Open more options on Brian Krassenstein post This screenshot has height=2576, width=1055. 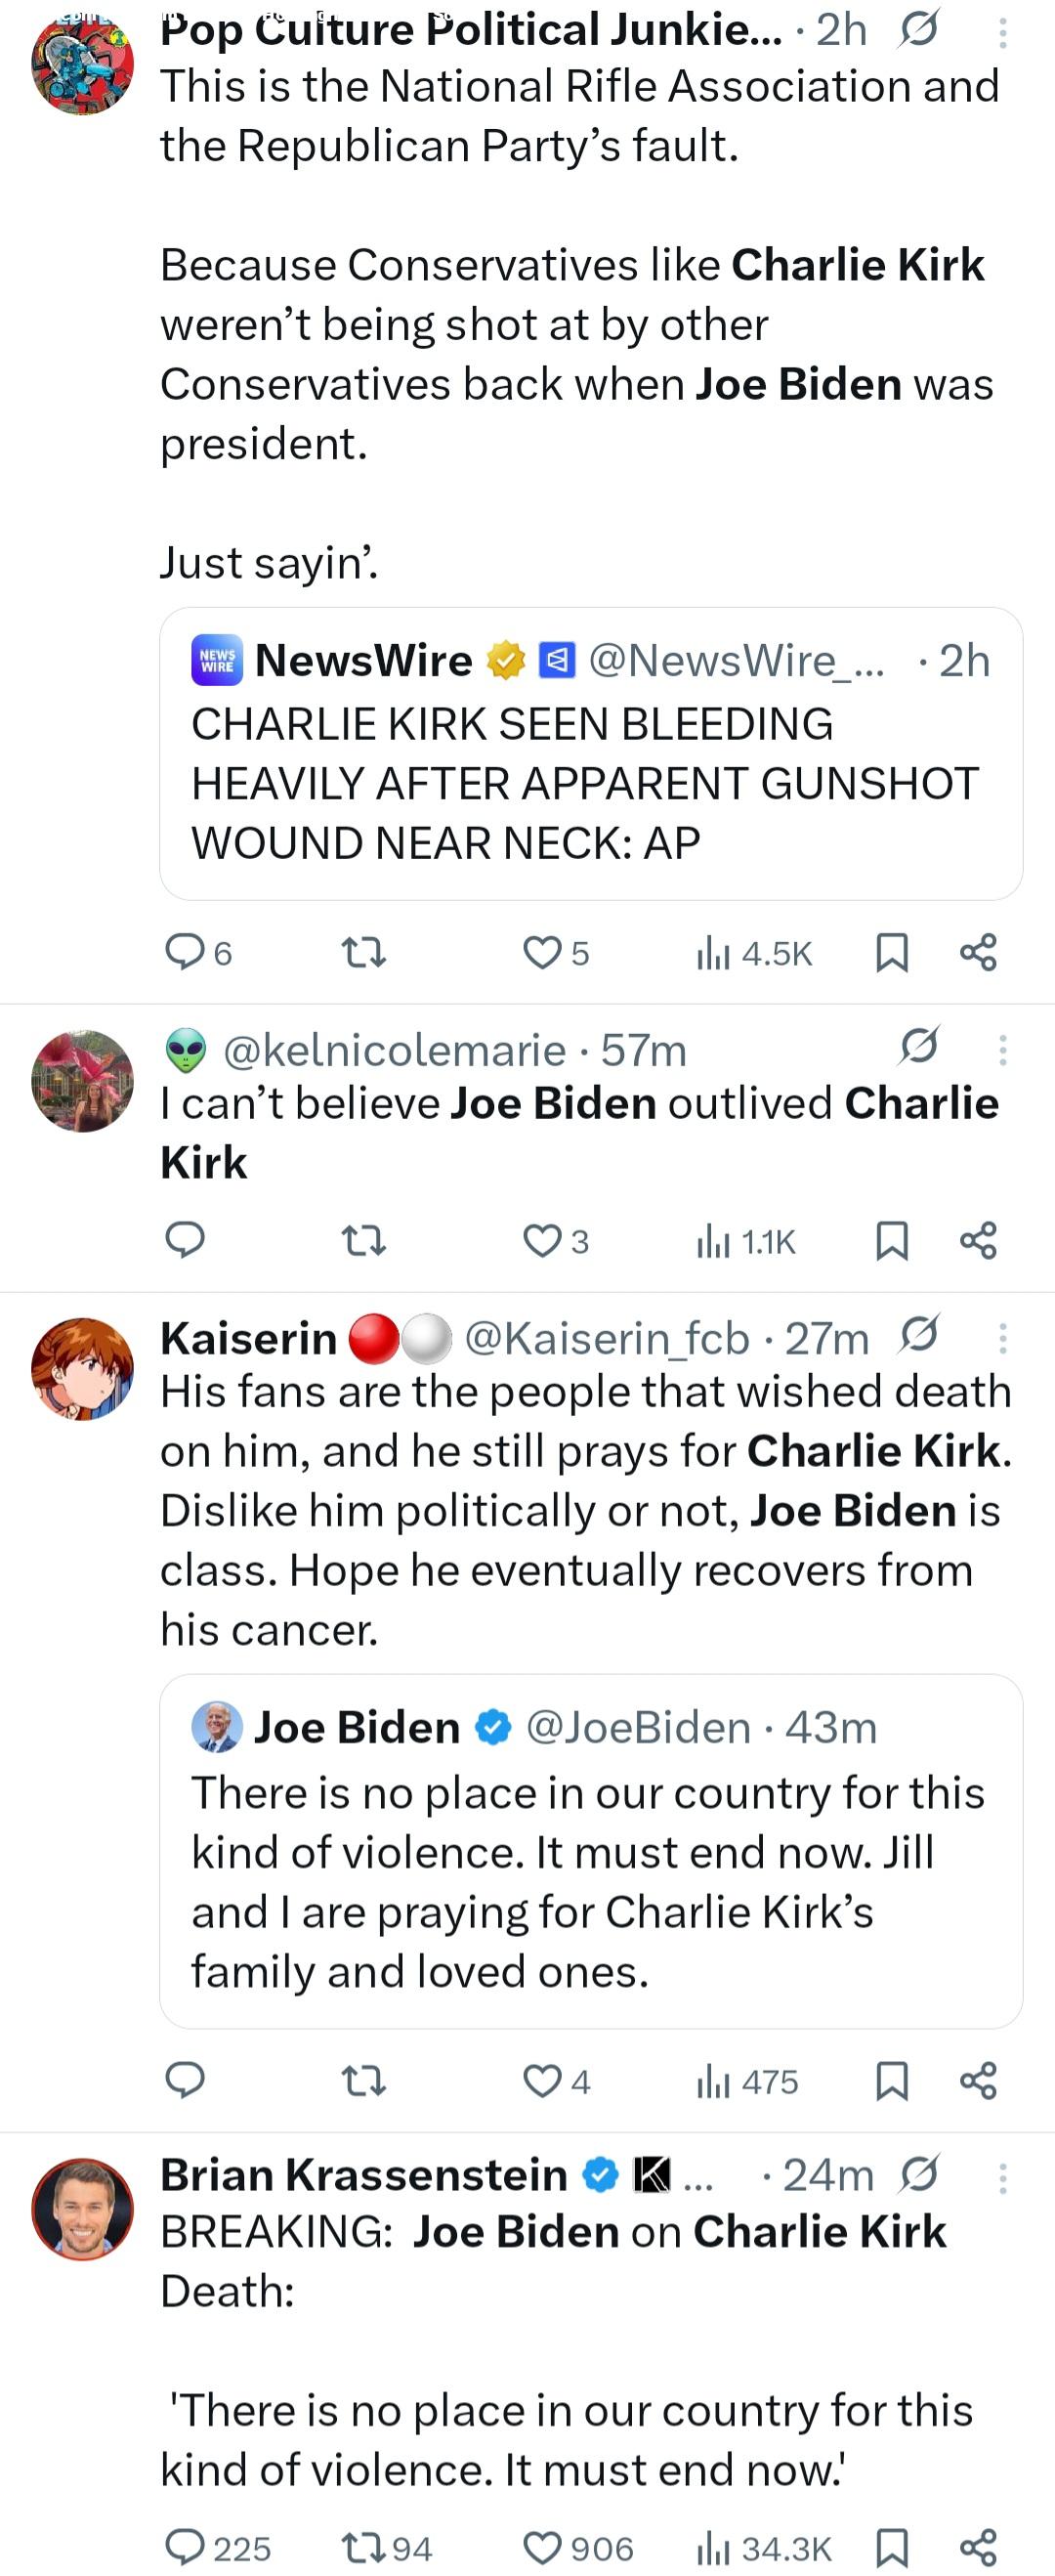(x=1002, y=2178)
